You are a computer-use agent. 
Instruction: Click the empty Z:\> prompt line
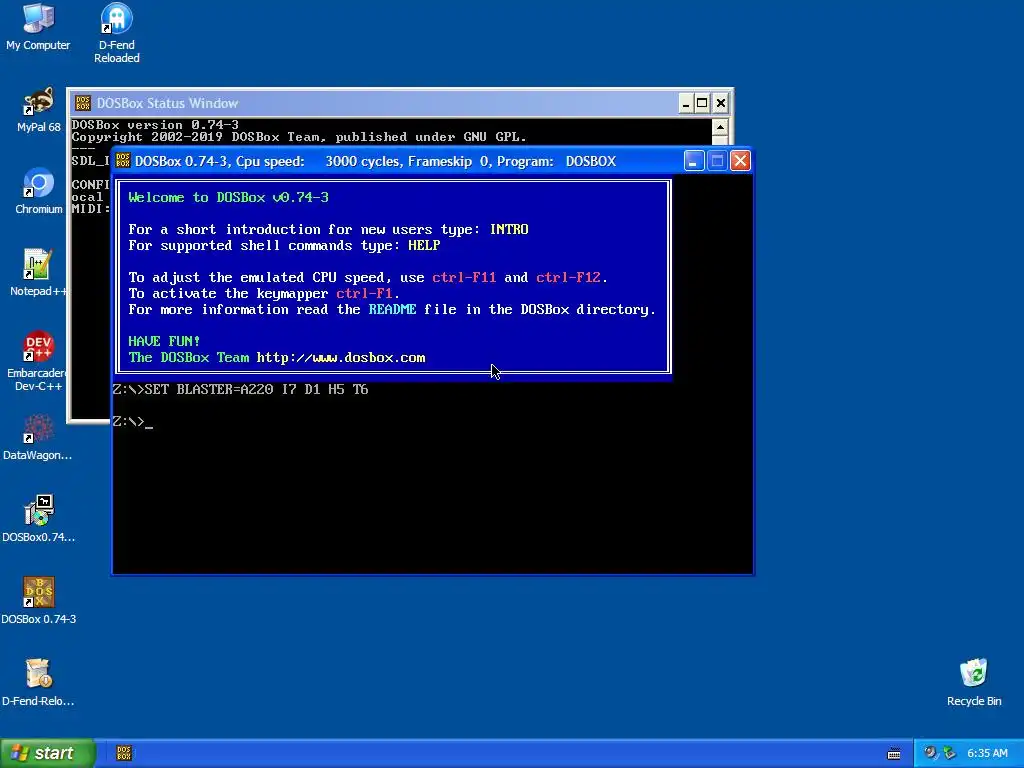point(133,422)
